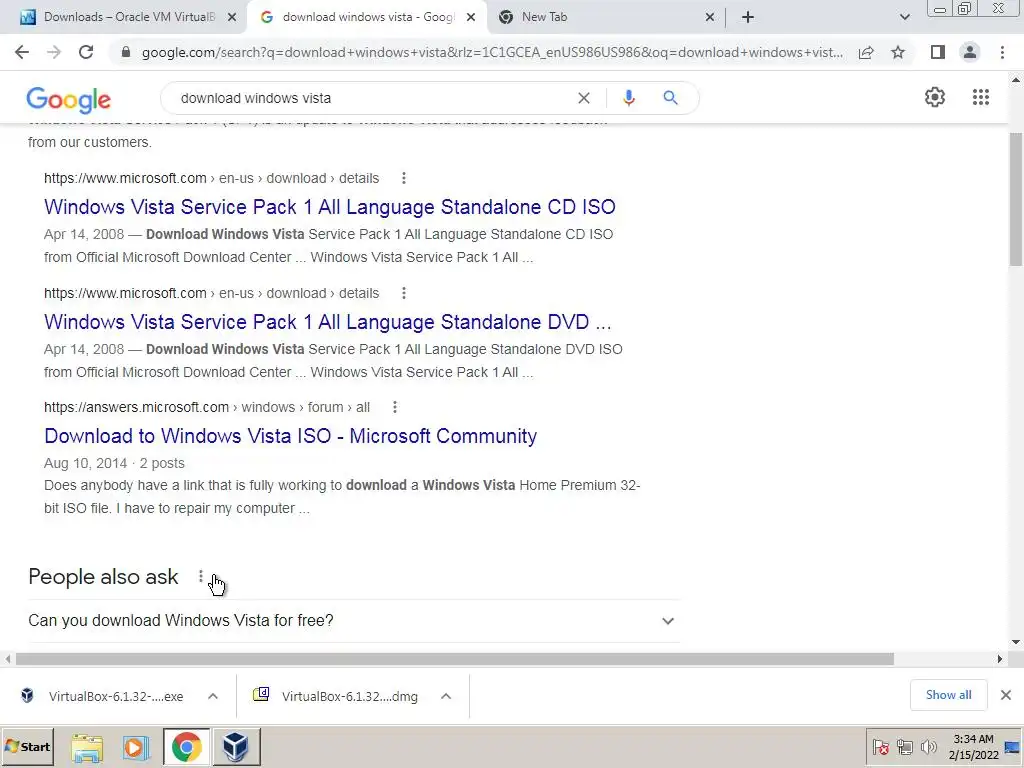This screenshot has width=1024, height=768.
Task: Open Google quick settings gear
Action: point(935,97)
